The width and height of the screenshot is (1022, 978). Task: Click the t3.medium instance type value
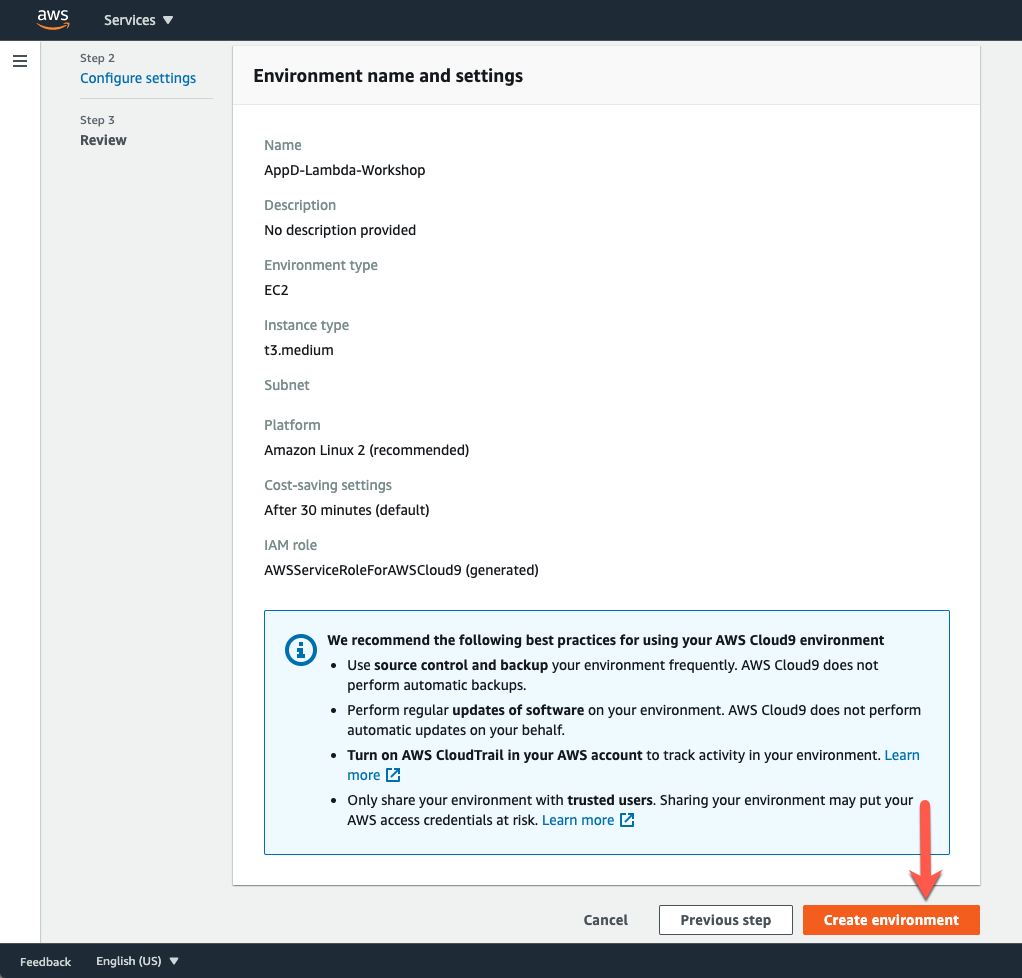298,350
